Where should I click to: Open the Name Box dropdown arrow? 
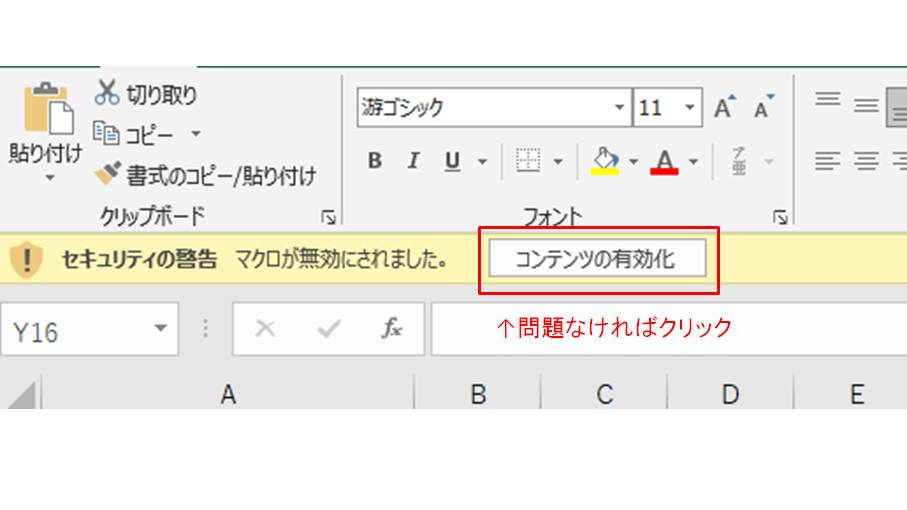pos(160,328)
